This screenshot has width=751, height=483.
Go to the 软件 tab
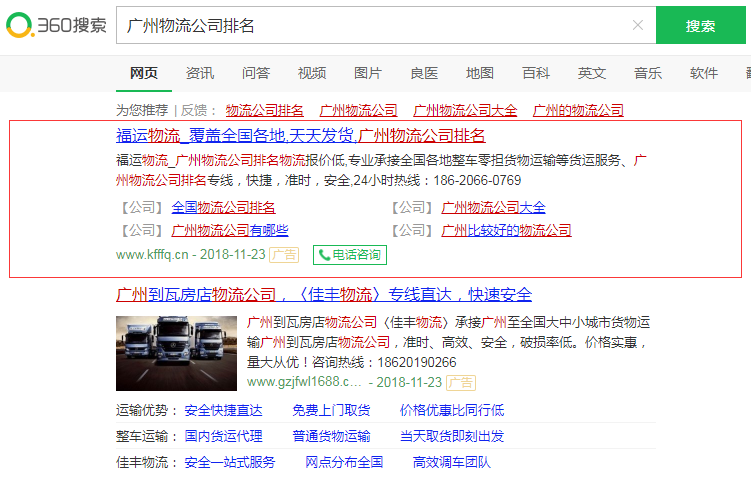704,73
